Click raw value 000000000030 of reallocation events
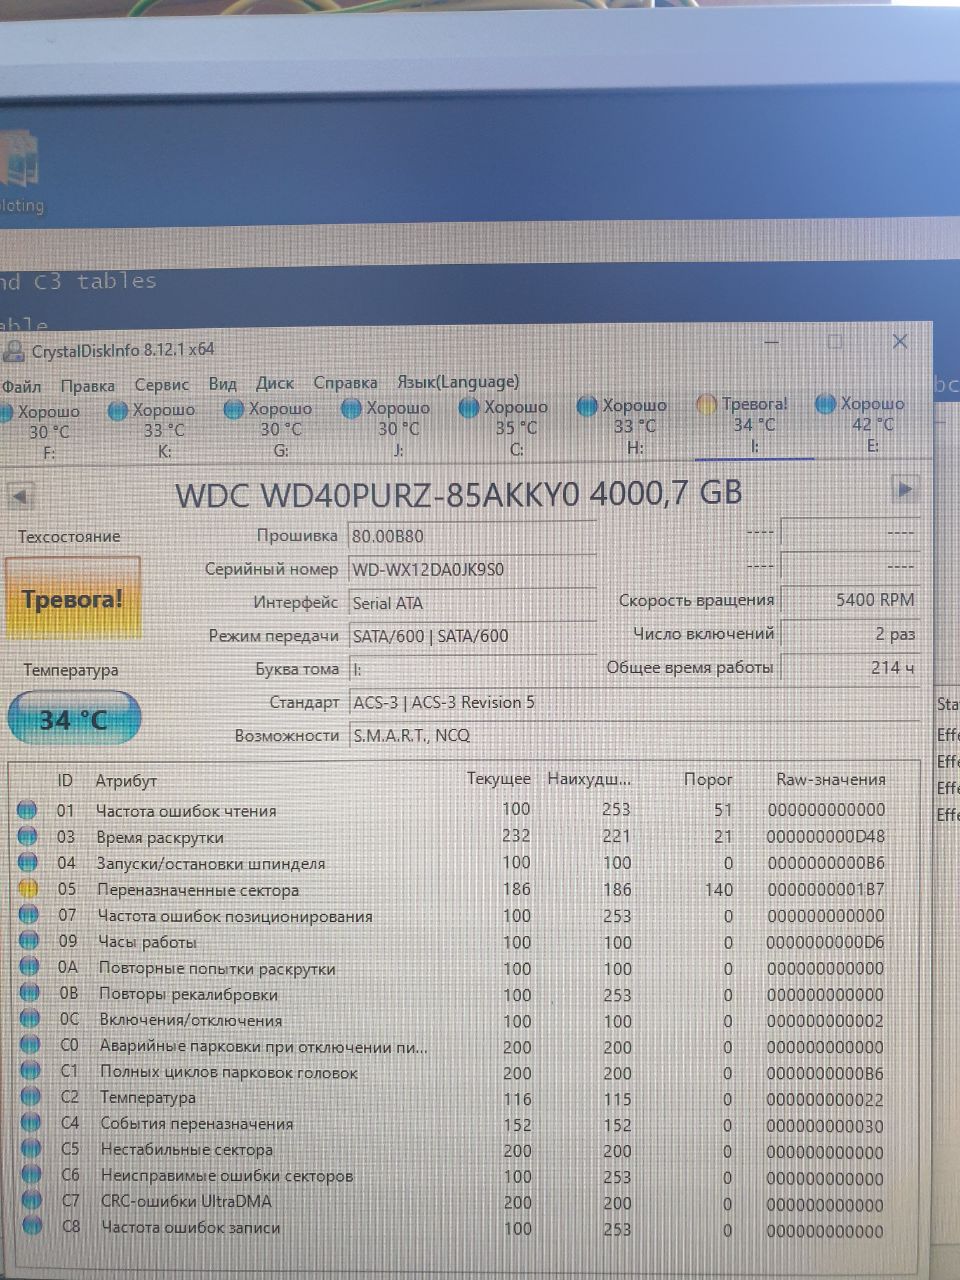The height and width of the screenshot is (1280, 960). 826,1125
